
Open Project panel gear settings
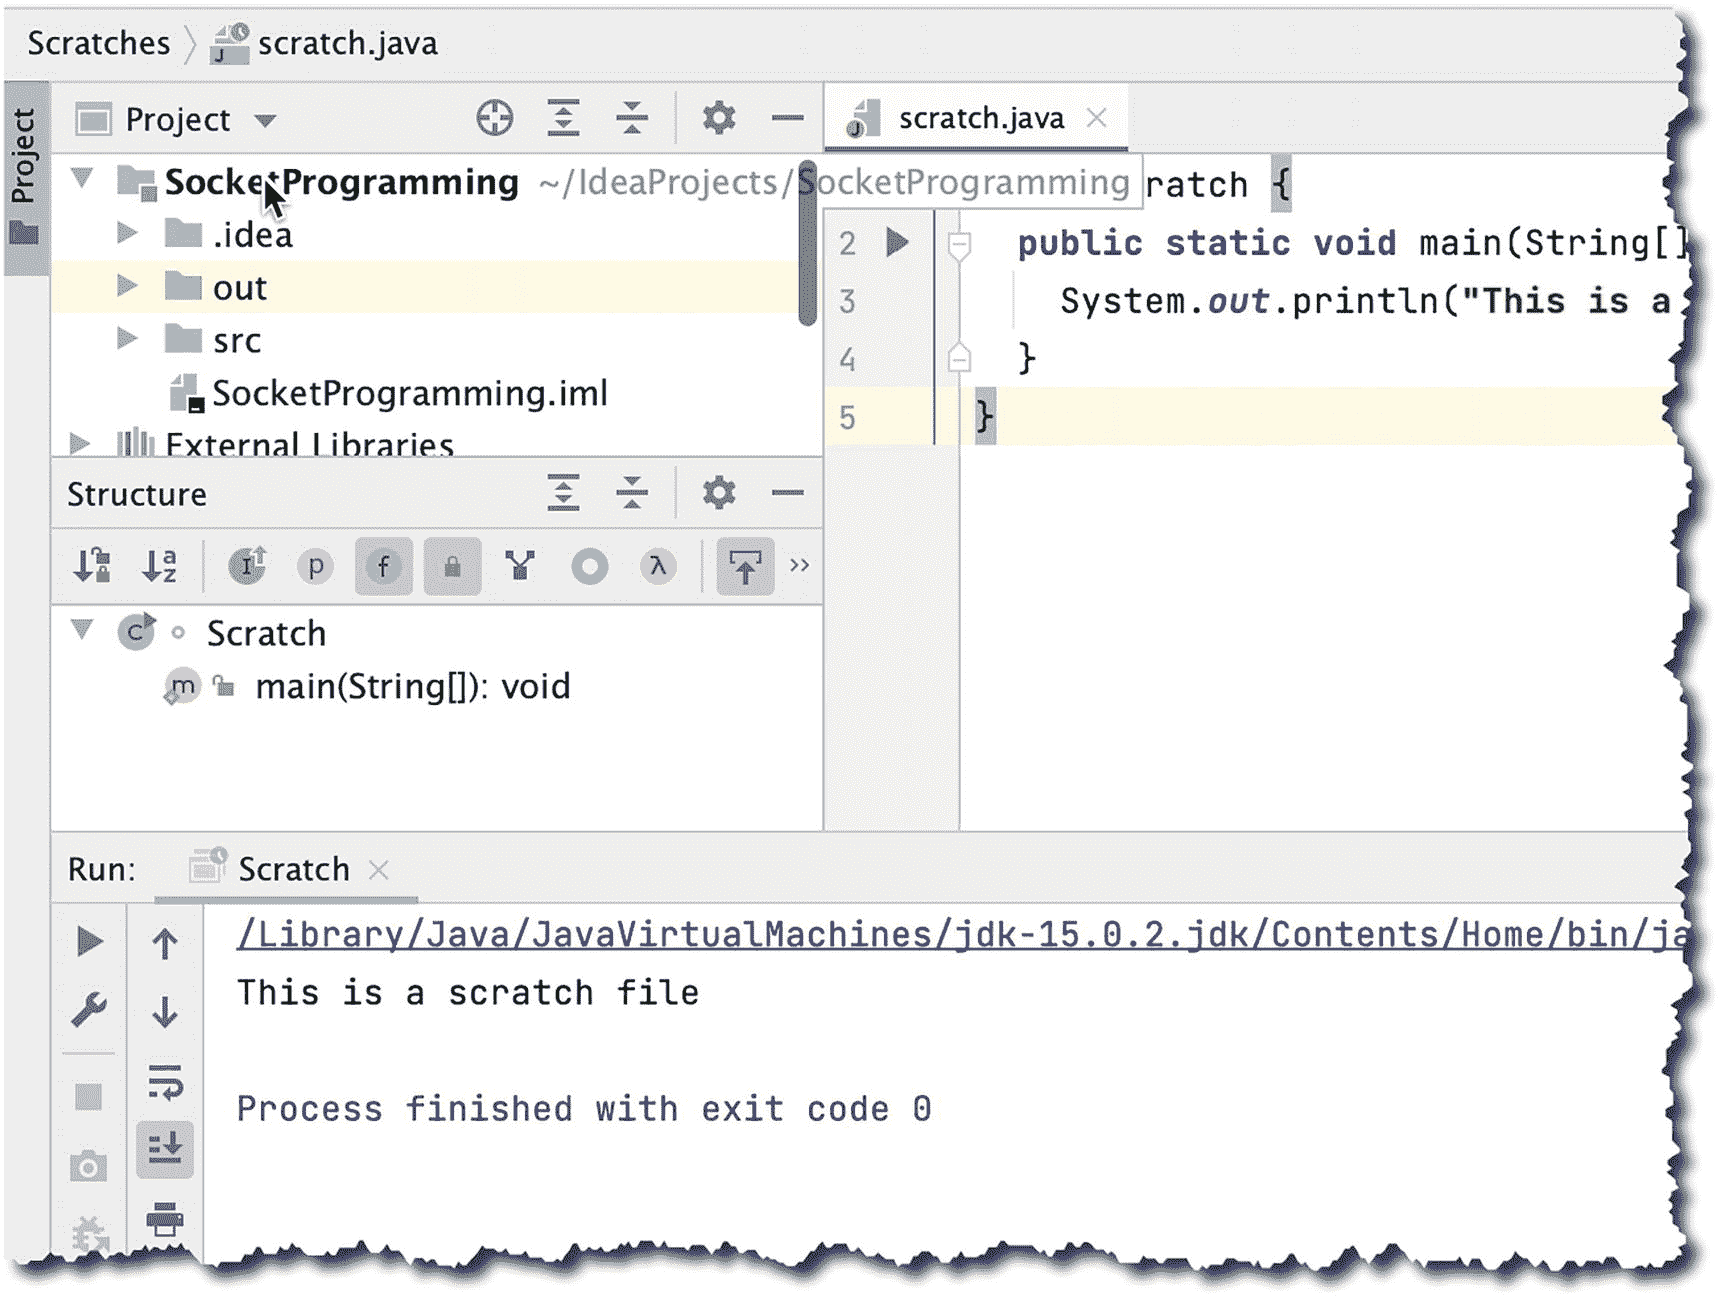[719, 119]
